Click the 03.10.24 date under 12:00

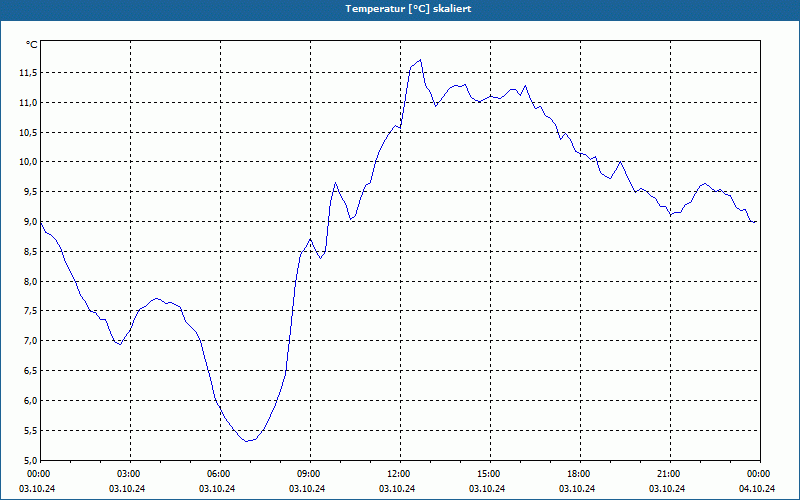pyautogui.click(x=397, y=489)
